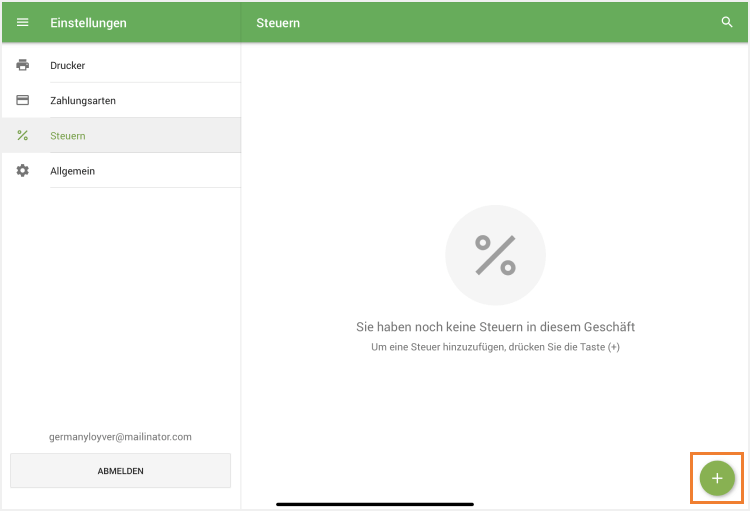Screen dimensions: 750x511
Task: Click blank sidebar area below Allgemein
Action: click(120, 300)
